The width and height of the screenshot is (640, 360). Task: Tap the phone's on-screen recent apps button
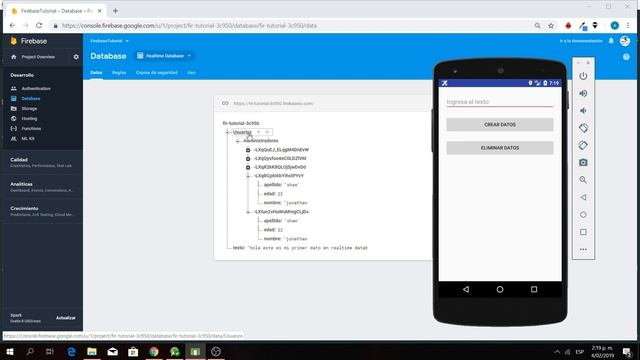pos(534,289)
